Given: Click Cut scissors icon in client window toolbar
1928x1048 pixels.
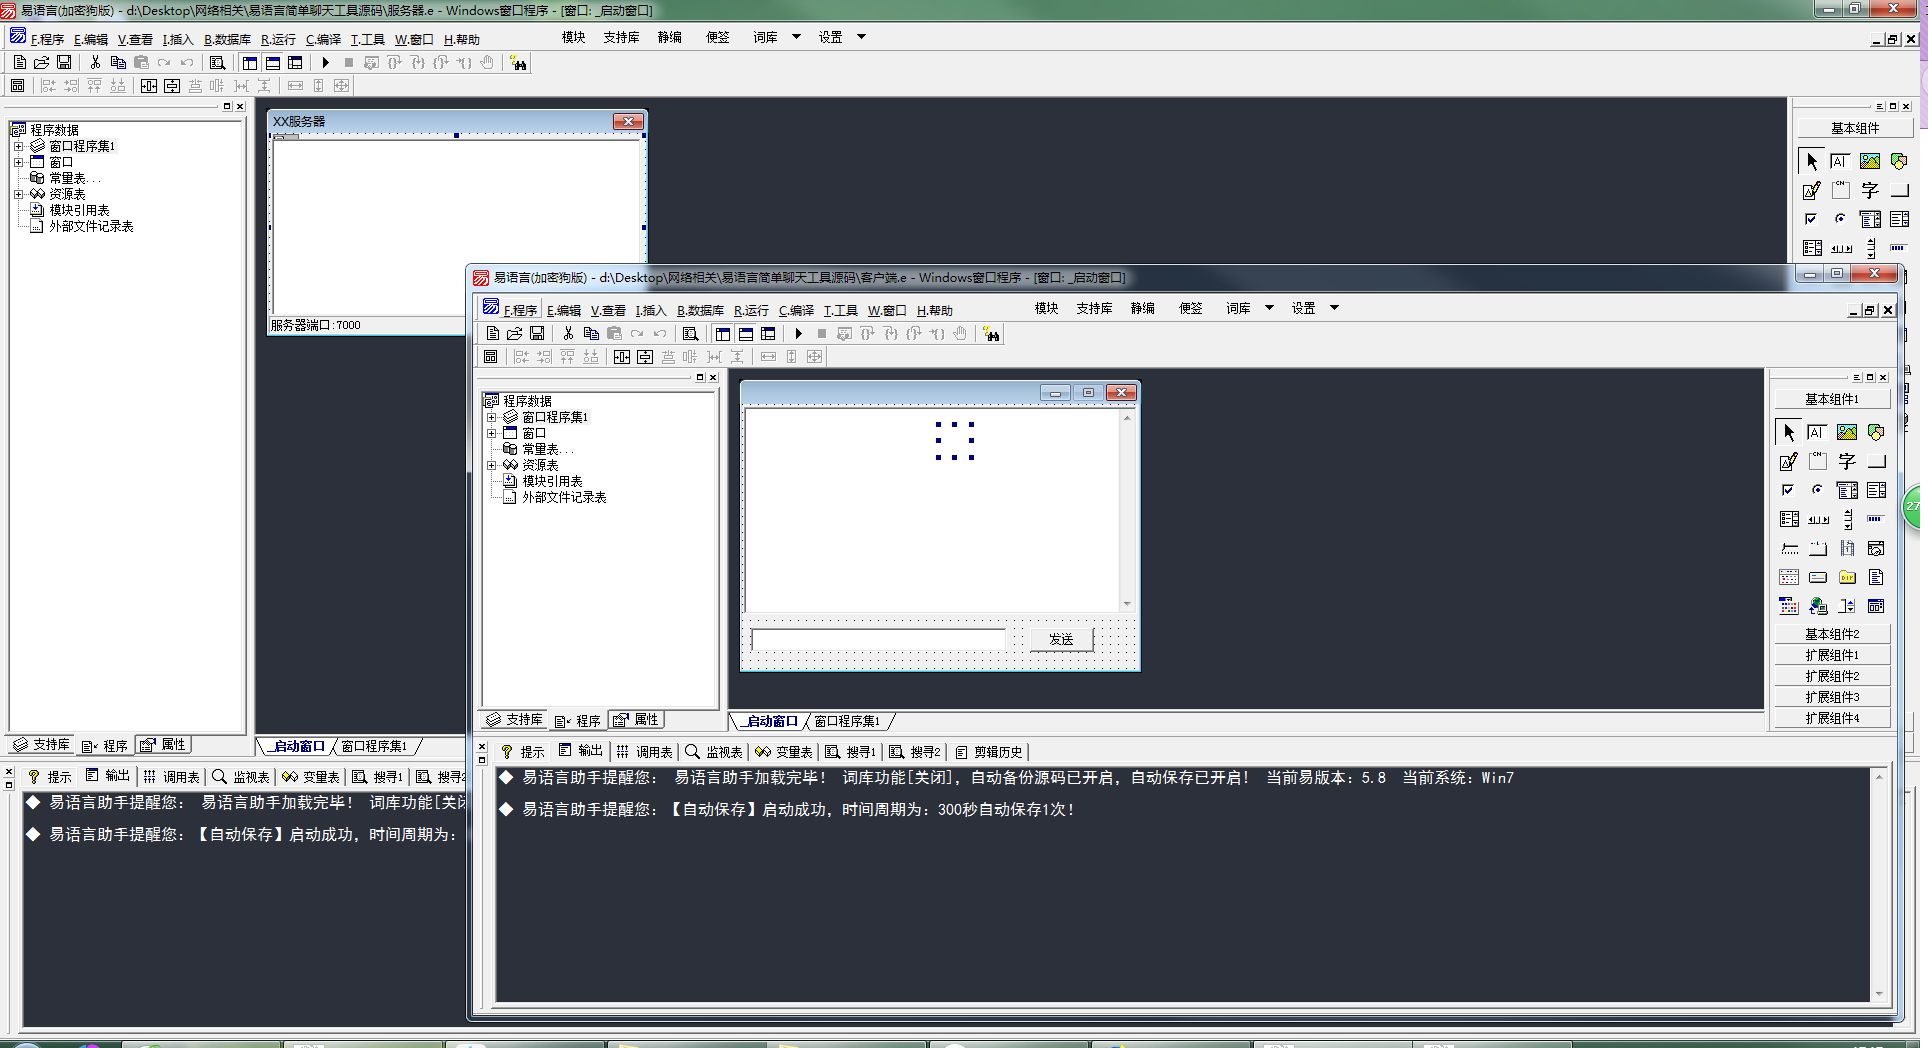Looking at the screenshot, I should coord(568,333).
